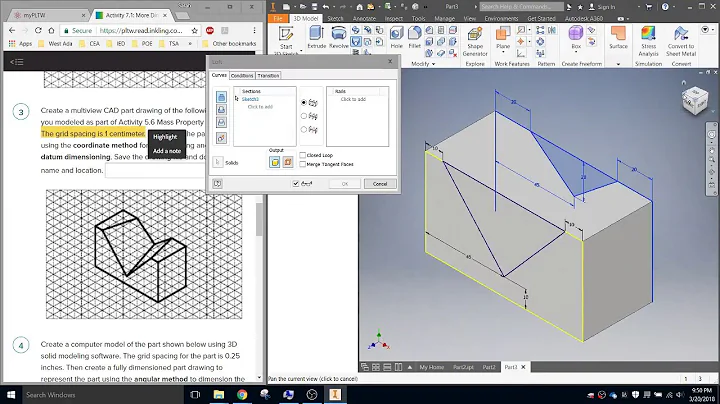Click the Highlight option in the popup
This screenshot has width=720, height=404.
165,137
